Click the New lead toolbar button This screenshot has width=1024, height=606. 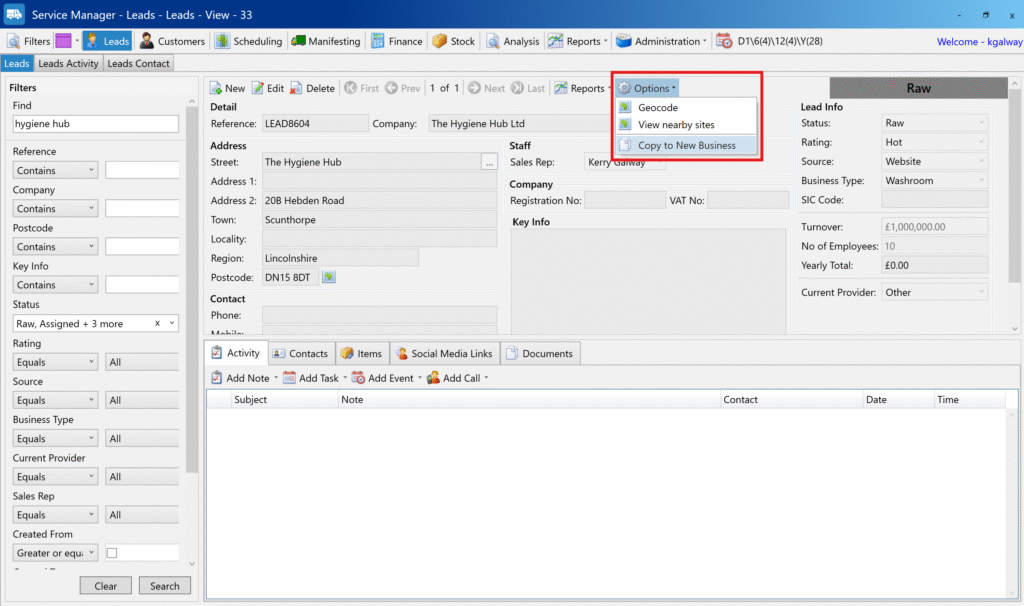226,88
